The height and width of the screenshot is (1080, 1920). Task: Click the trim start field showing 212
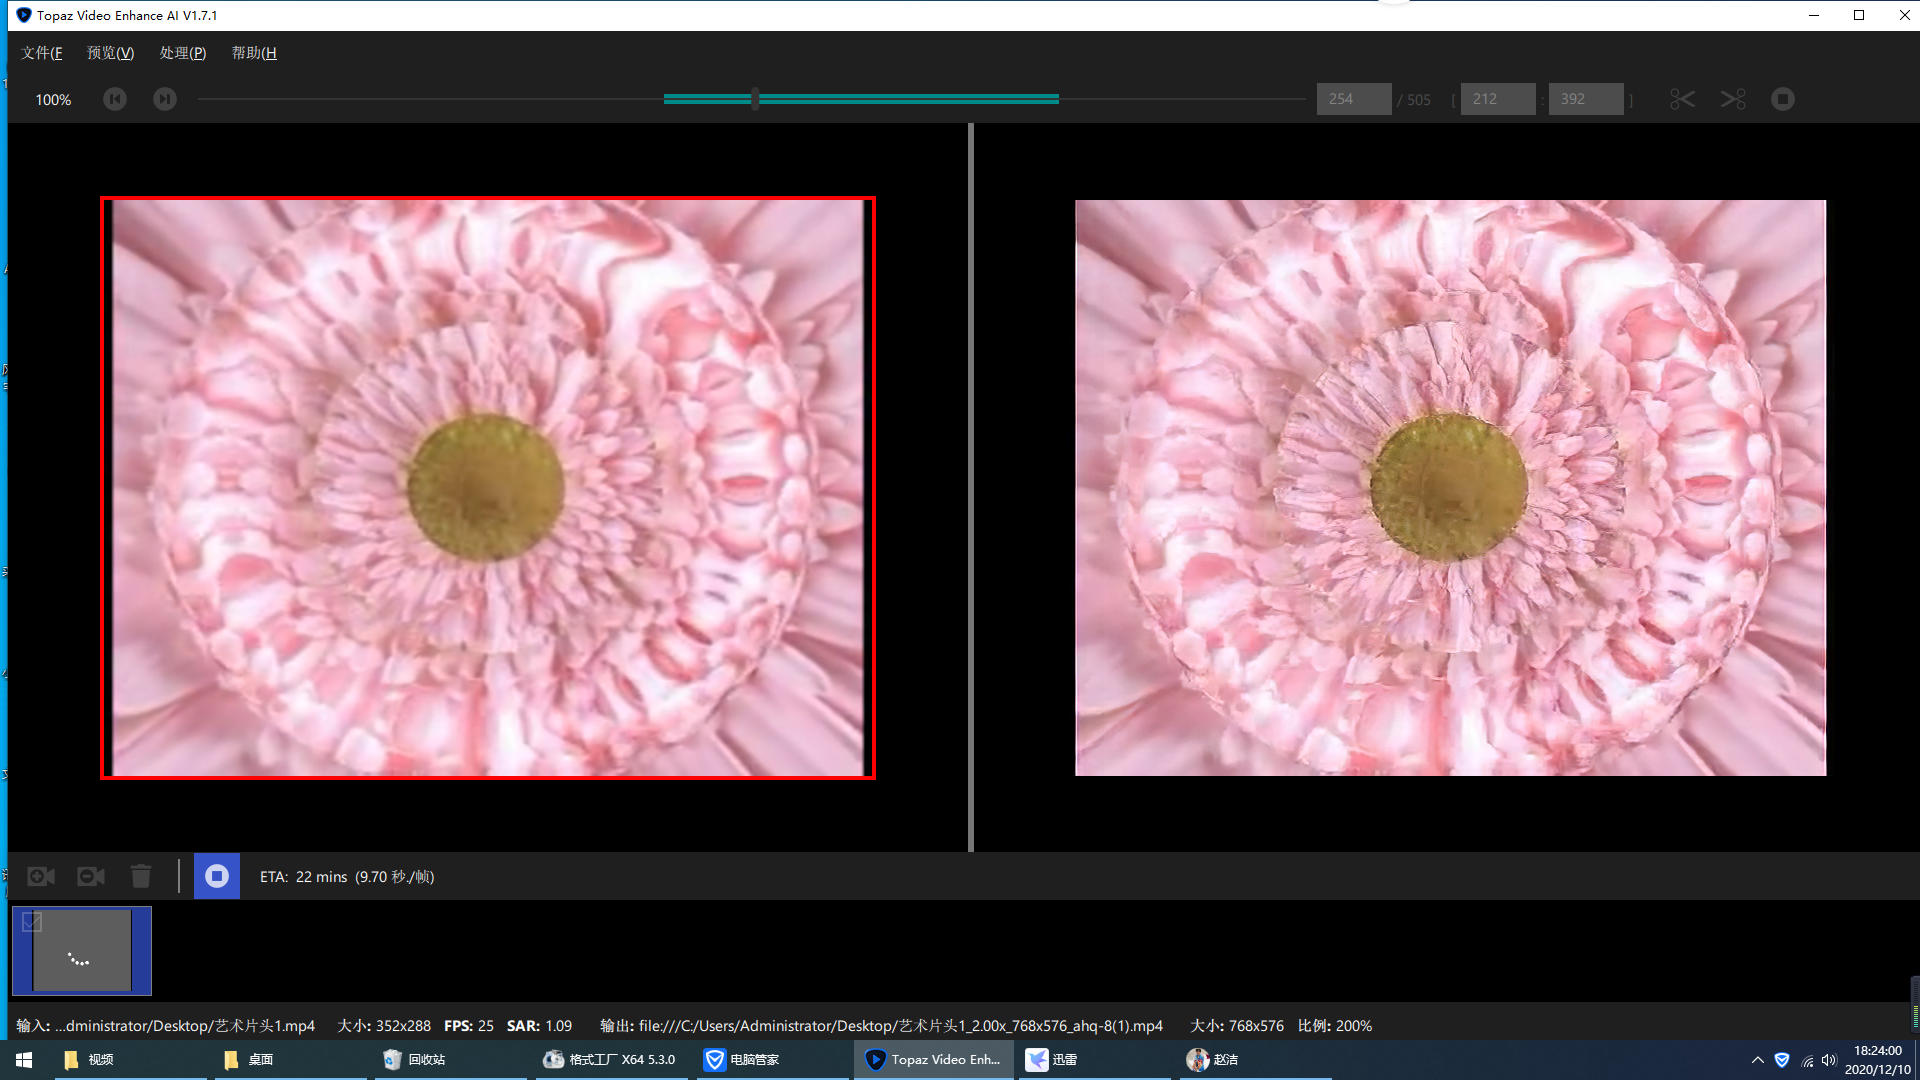point(1498,99)
